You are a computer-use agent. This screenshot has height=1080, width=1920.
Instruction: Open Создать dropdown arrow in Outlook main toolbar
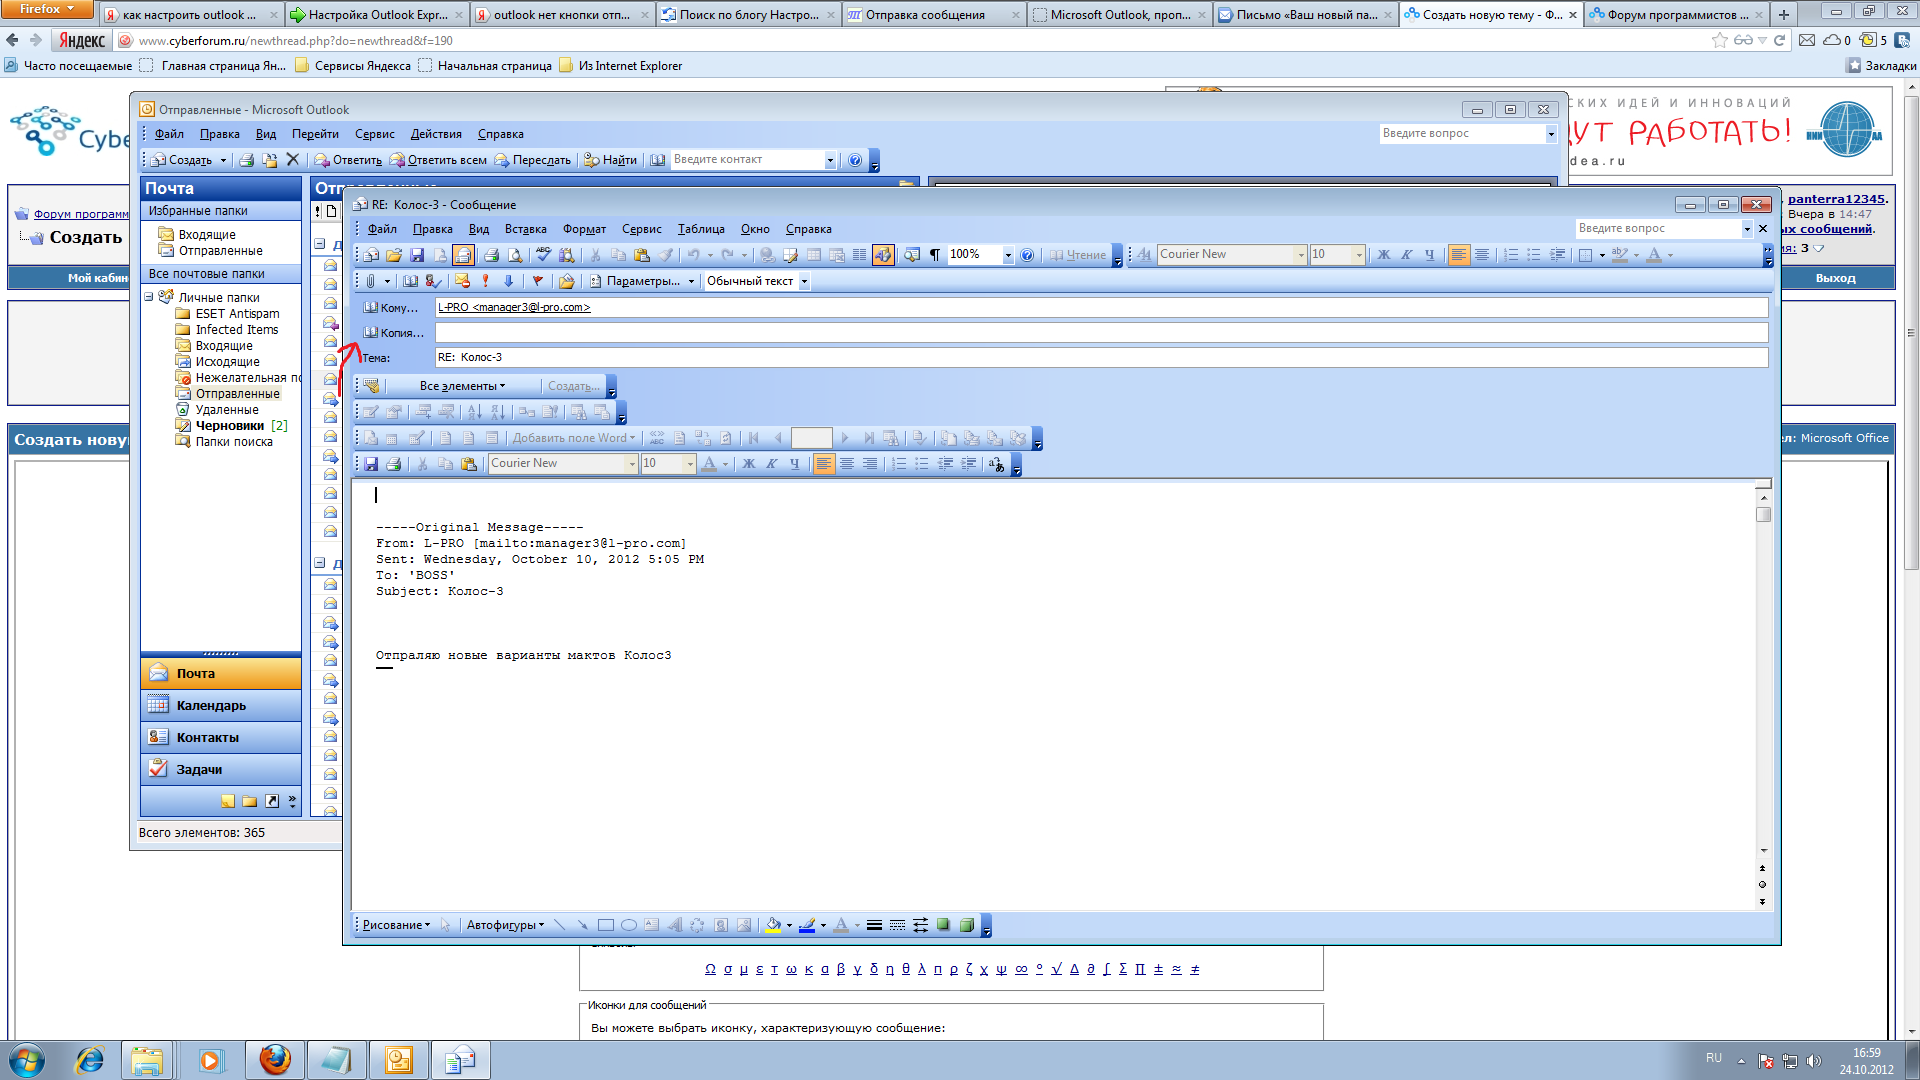click(223, 160)
